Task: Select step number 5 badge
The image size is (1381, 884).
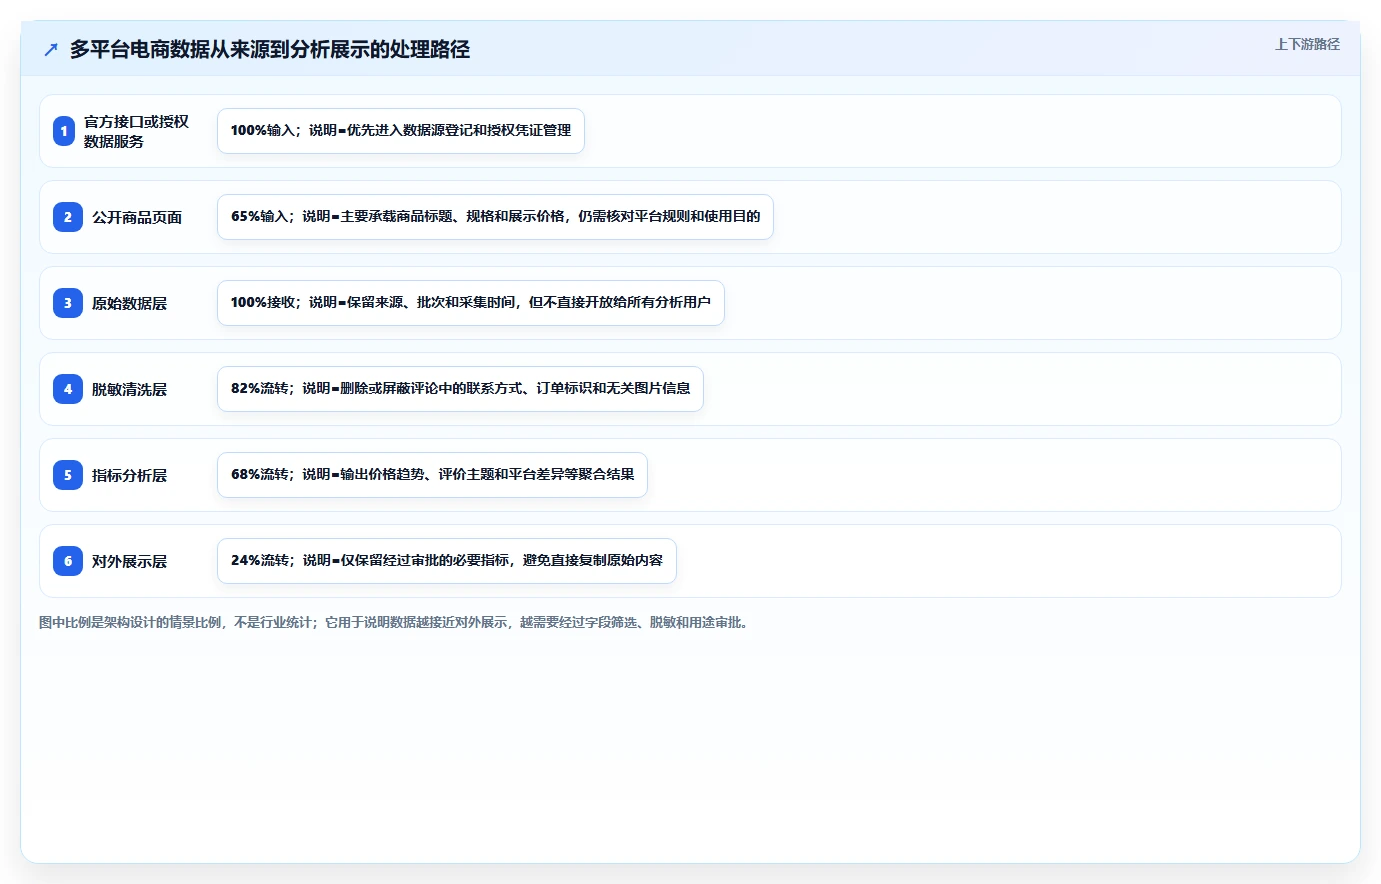Action: point(68,475)
